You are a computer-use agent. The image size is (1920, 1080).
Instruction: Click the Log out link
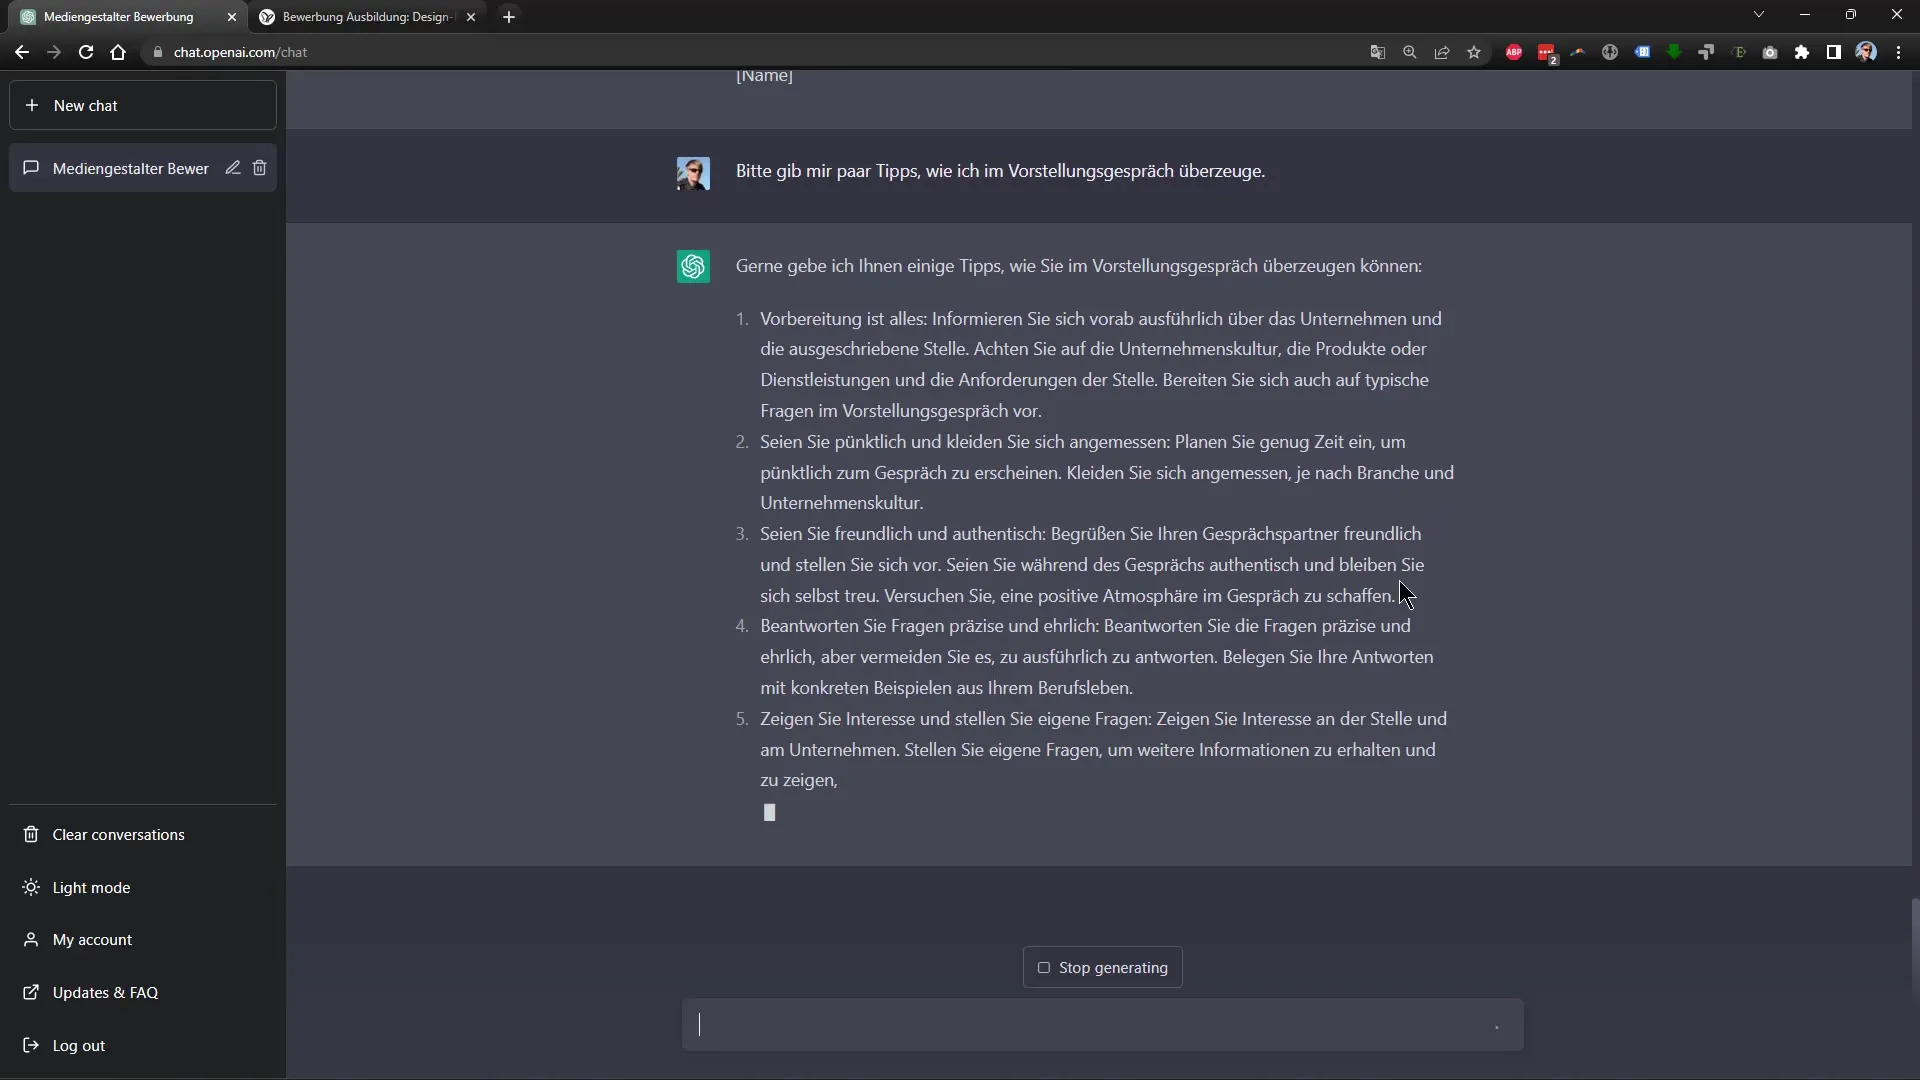[x=78, y=1046]
